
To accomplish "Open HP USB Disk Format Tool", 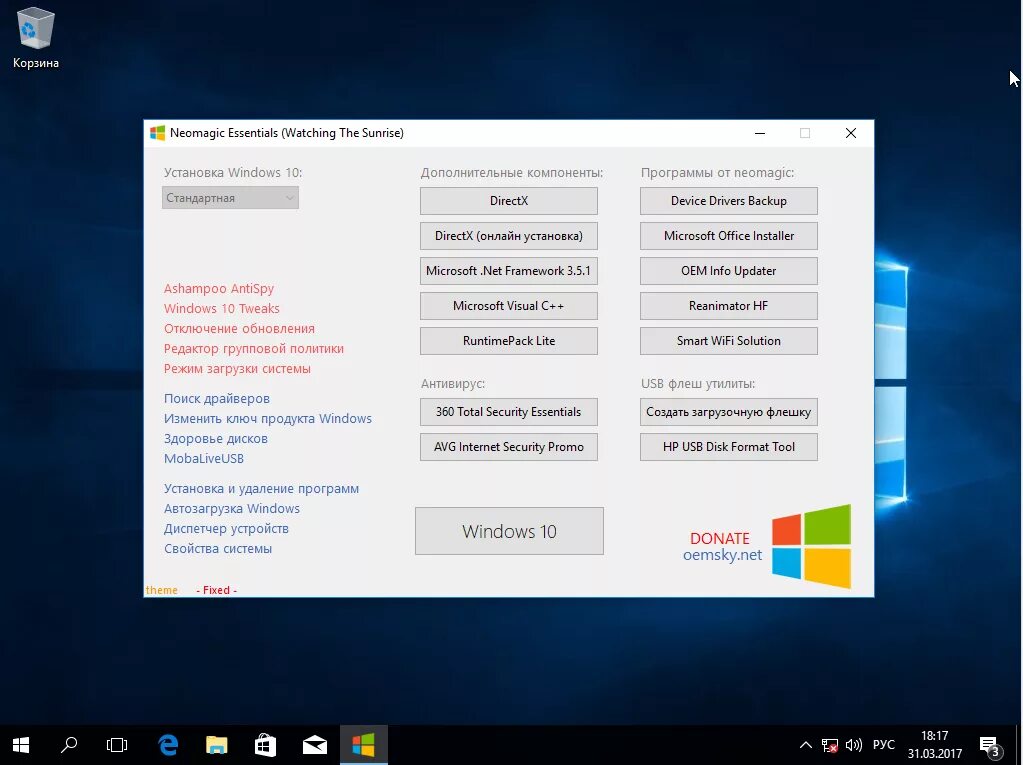I will [x=729, y=447].
